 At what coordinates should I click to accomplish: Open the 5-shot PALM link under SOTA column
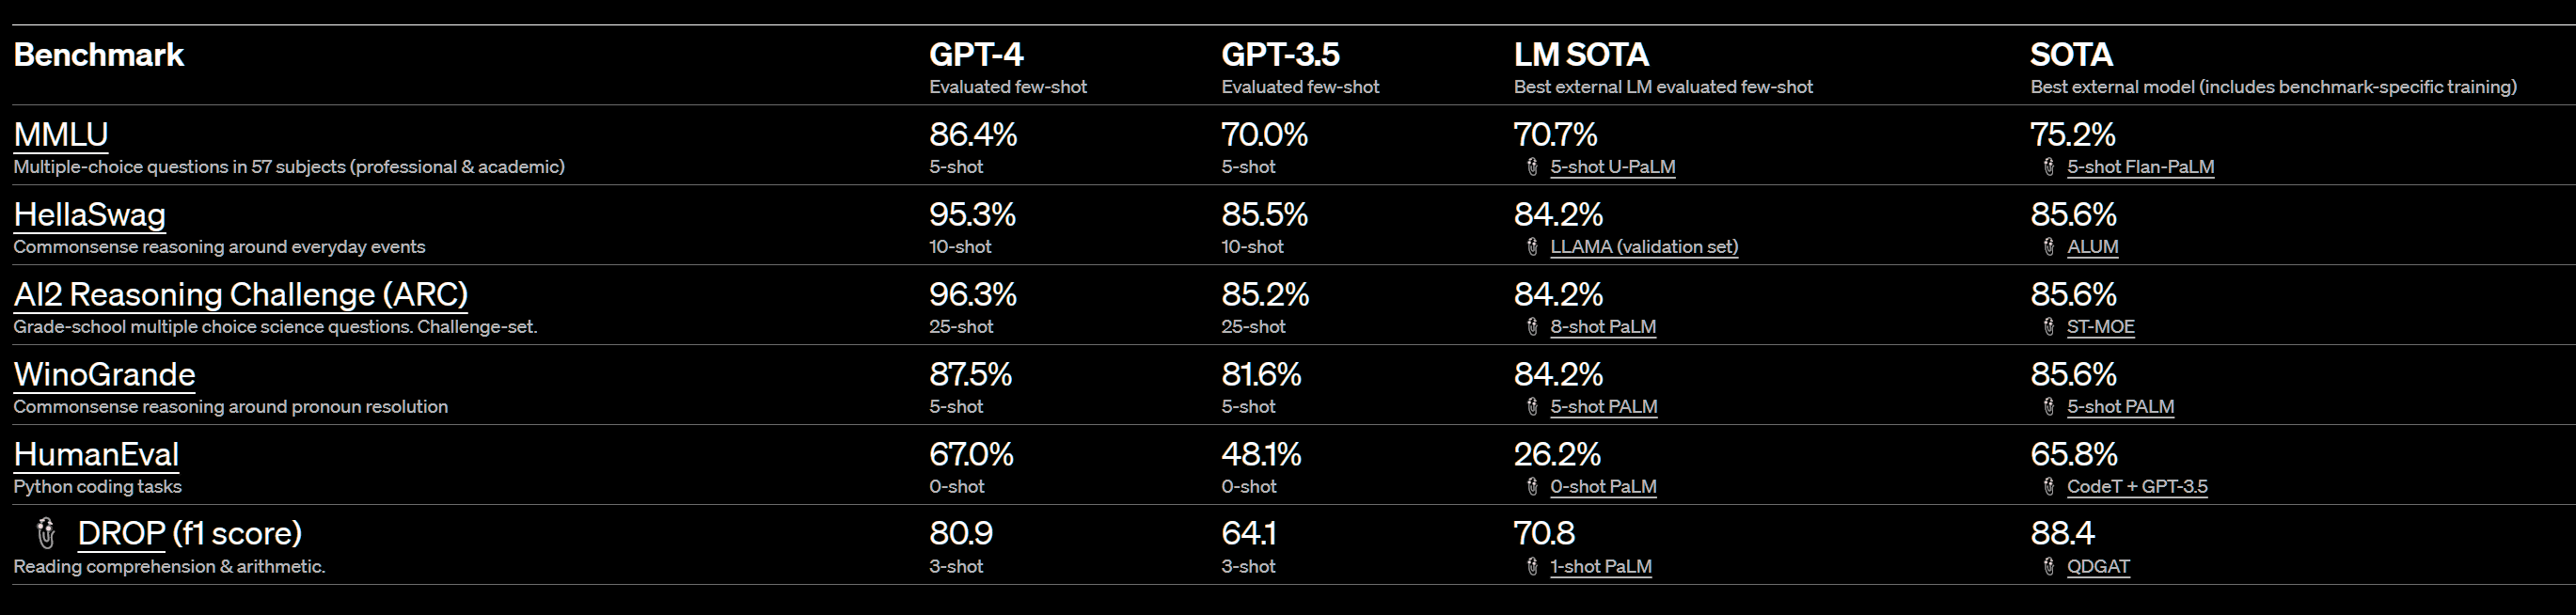(2121, 407)
